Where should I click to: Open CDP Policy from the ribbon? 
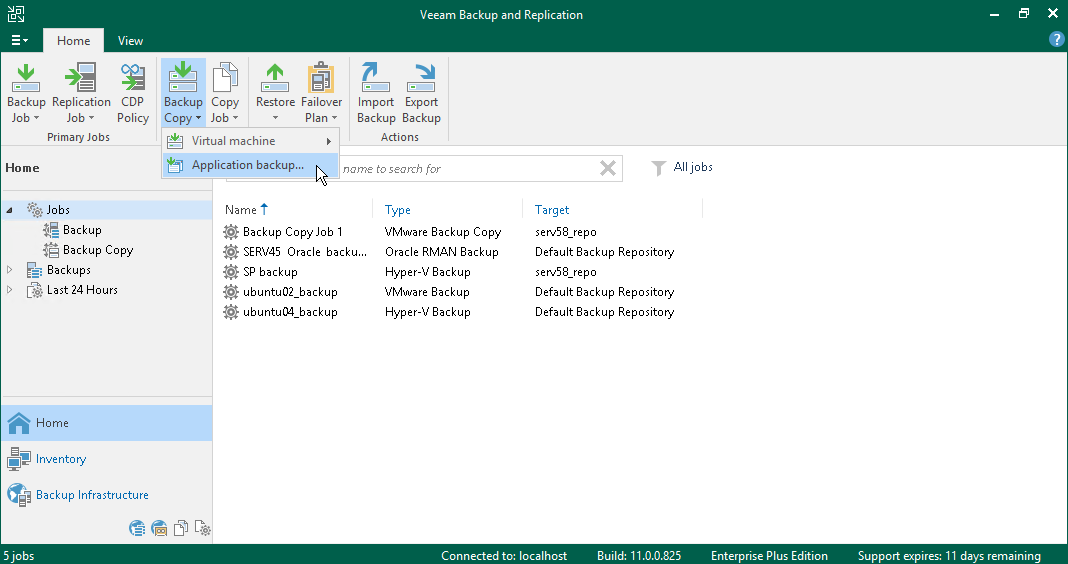(133, 93)
